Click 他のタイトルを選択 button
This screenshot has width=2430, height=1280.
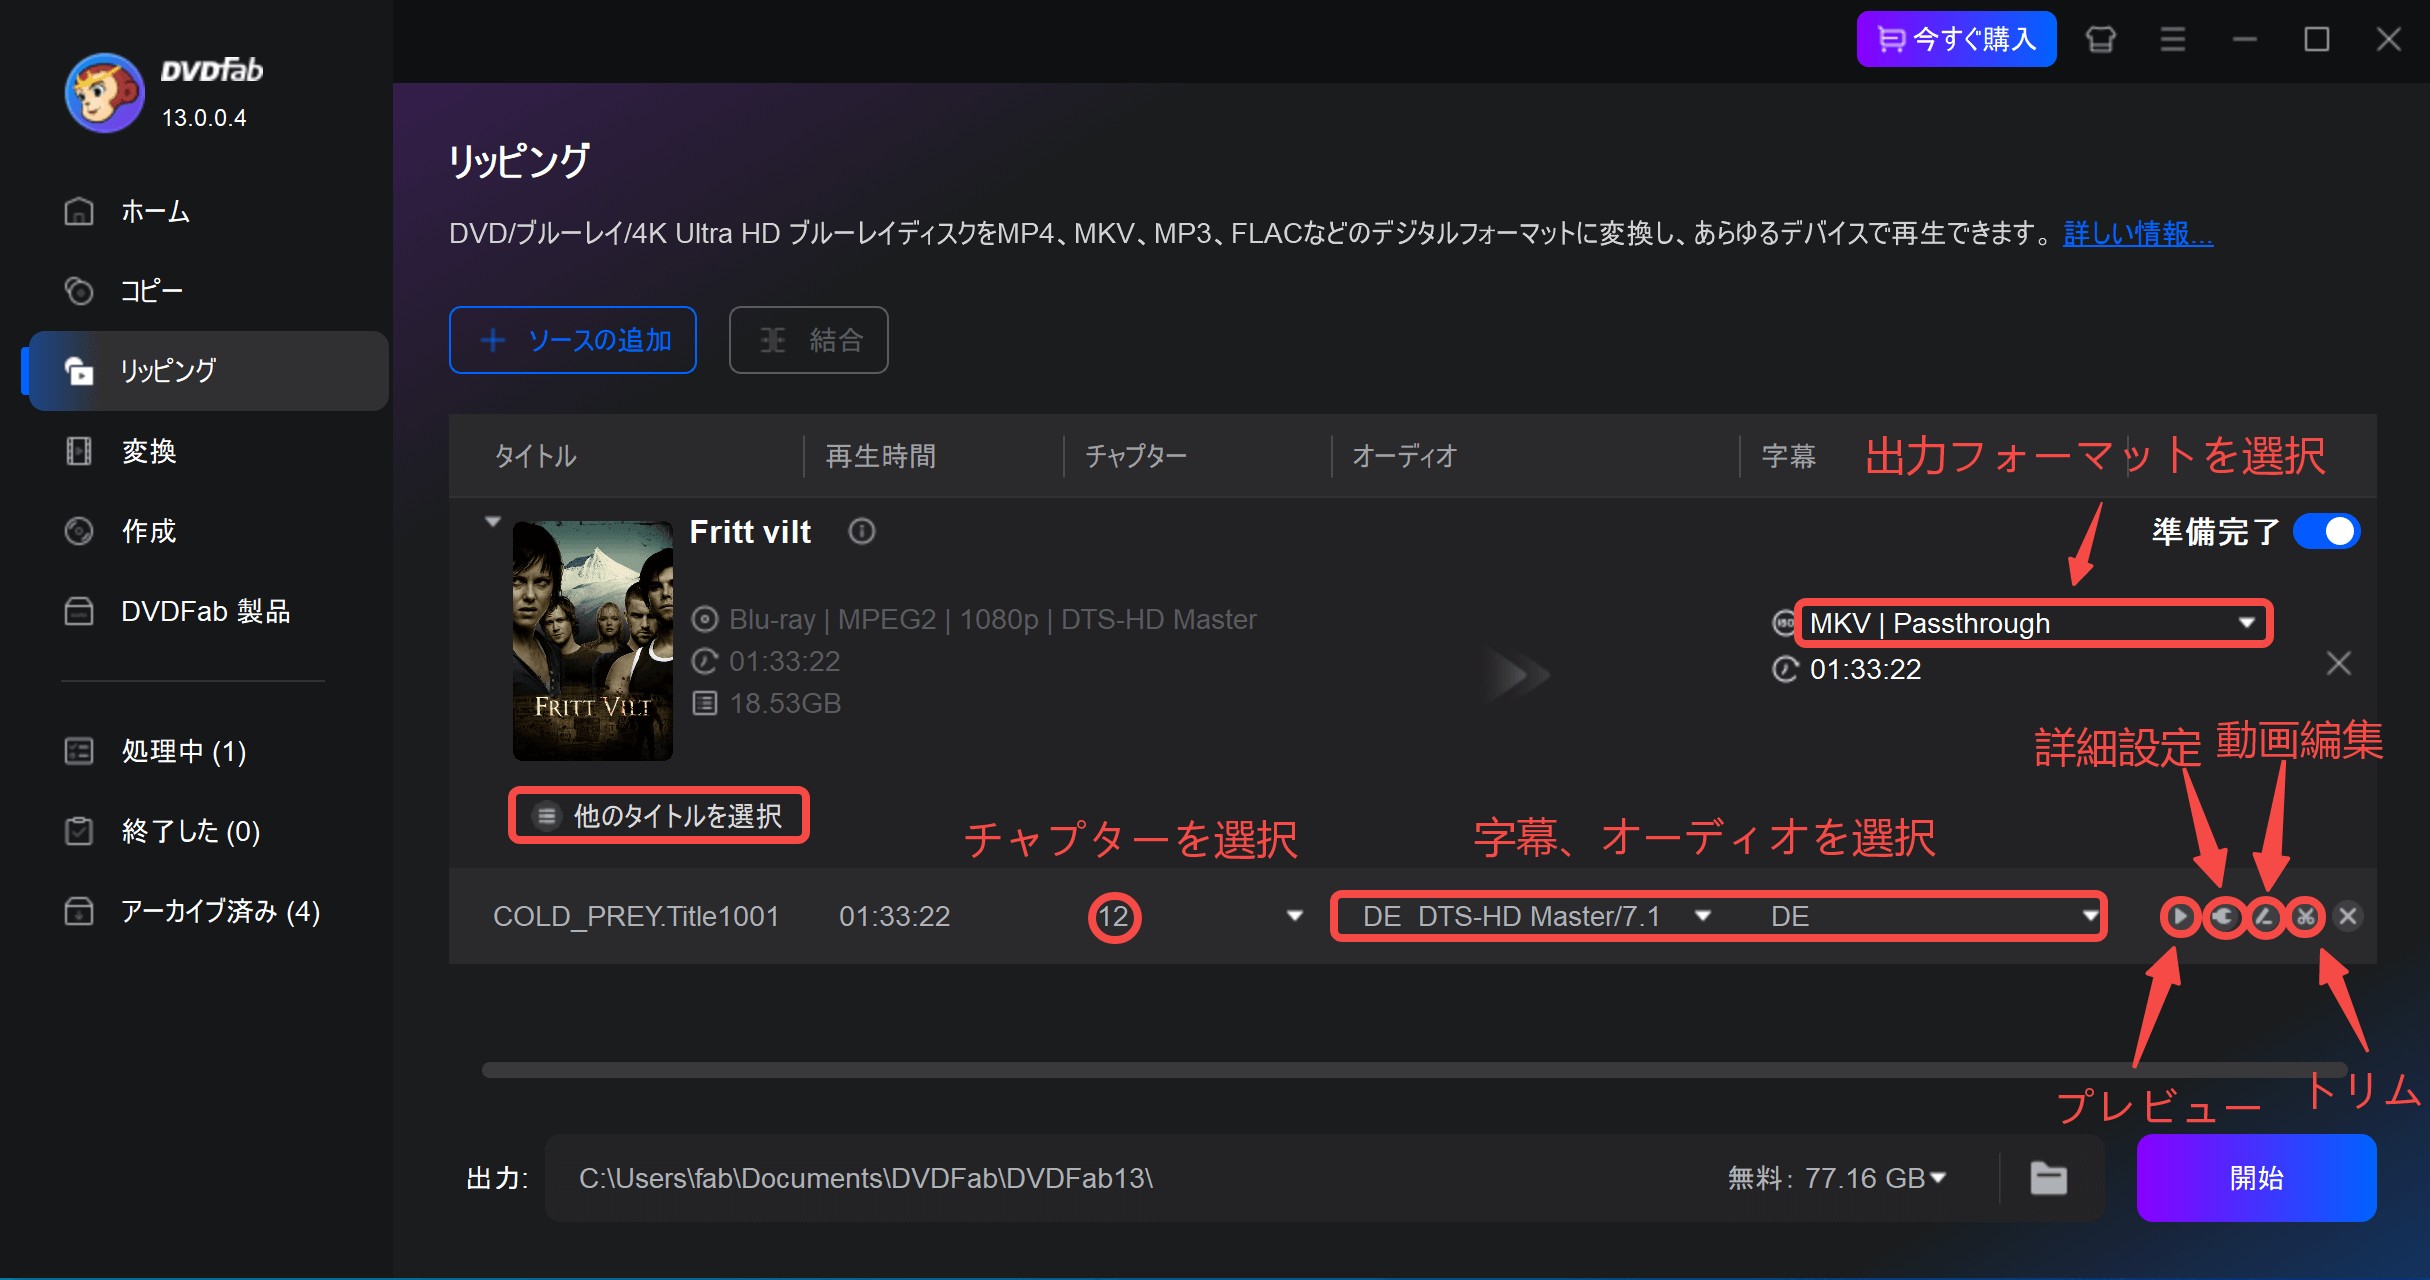click(659, 816)
